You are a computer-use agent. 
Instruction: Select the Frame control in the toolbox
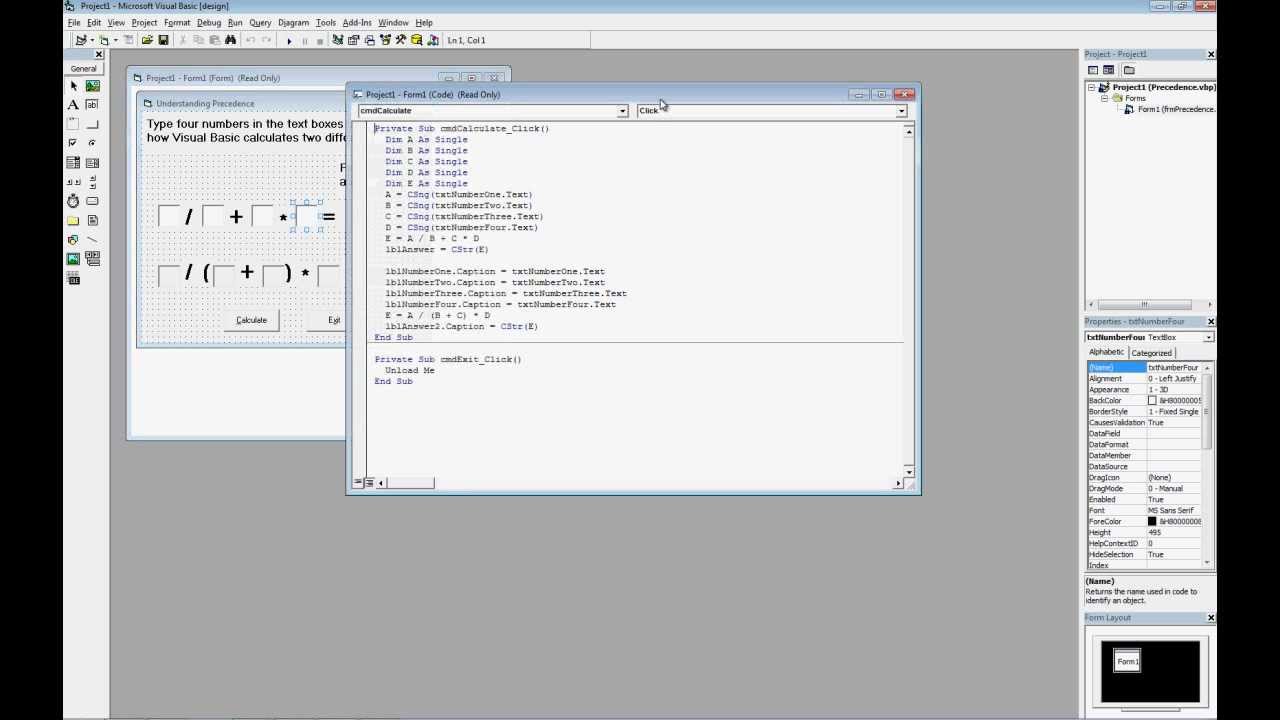pos(73,124)
